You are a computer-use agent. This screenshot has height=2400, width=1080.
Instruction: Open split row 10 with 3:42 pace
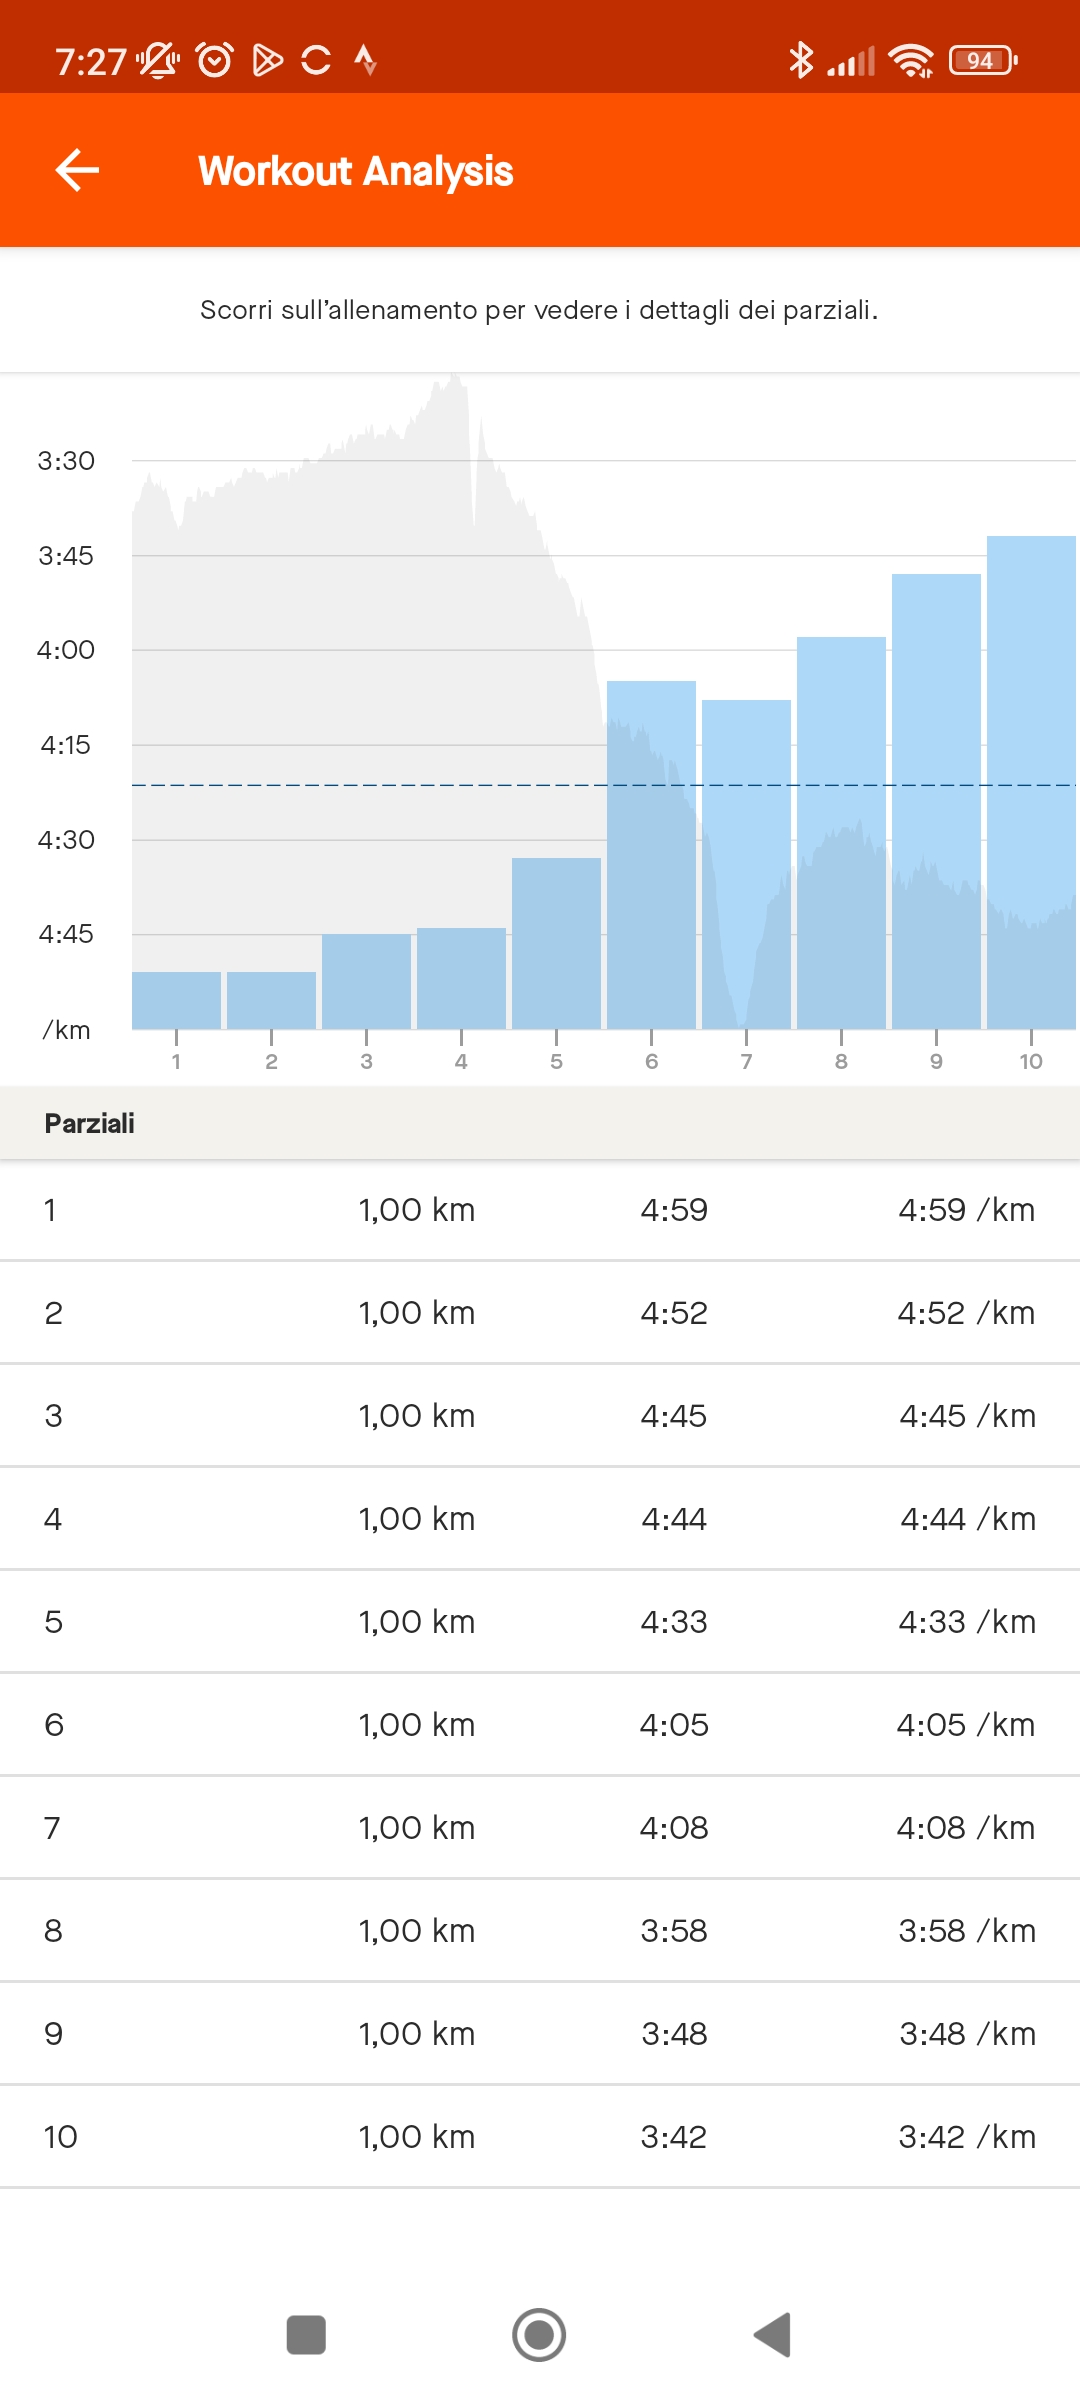540,2137
